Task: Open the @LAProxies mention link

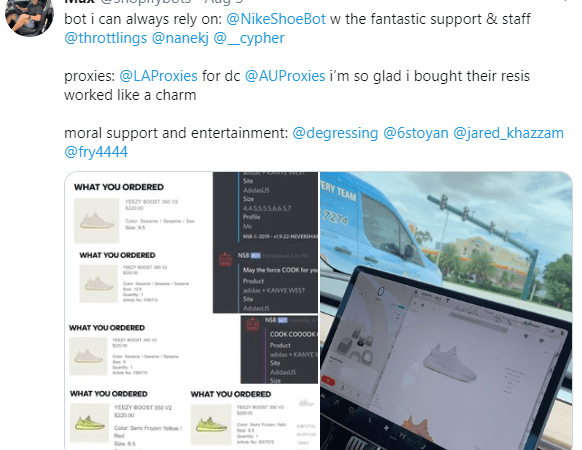Action: 158,76
